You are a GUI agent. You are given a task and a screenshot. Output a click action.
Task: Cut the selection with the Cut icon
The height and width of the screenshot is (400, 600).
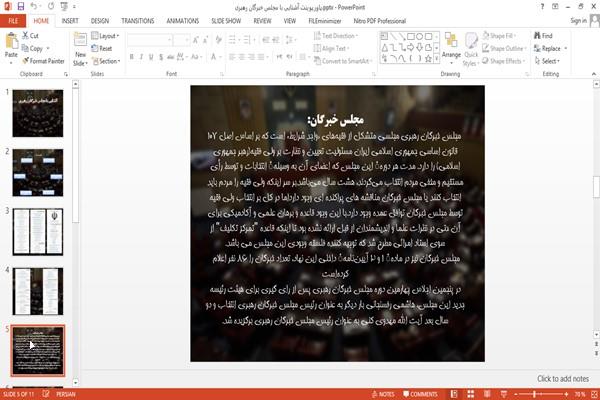25,36
